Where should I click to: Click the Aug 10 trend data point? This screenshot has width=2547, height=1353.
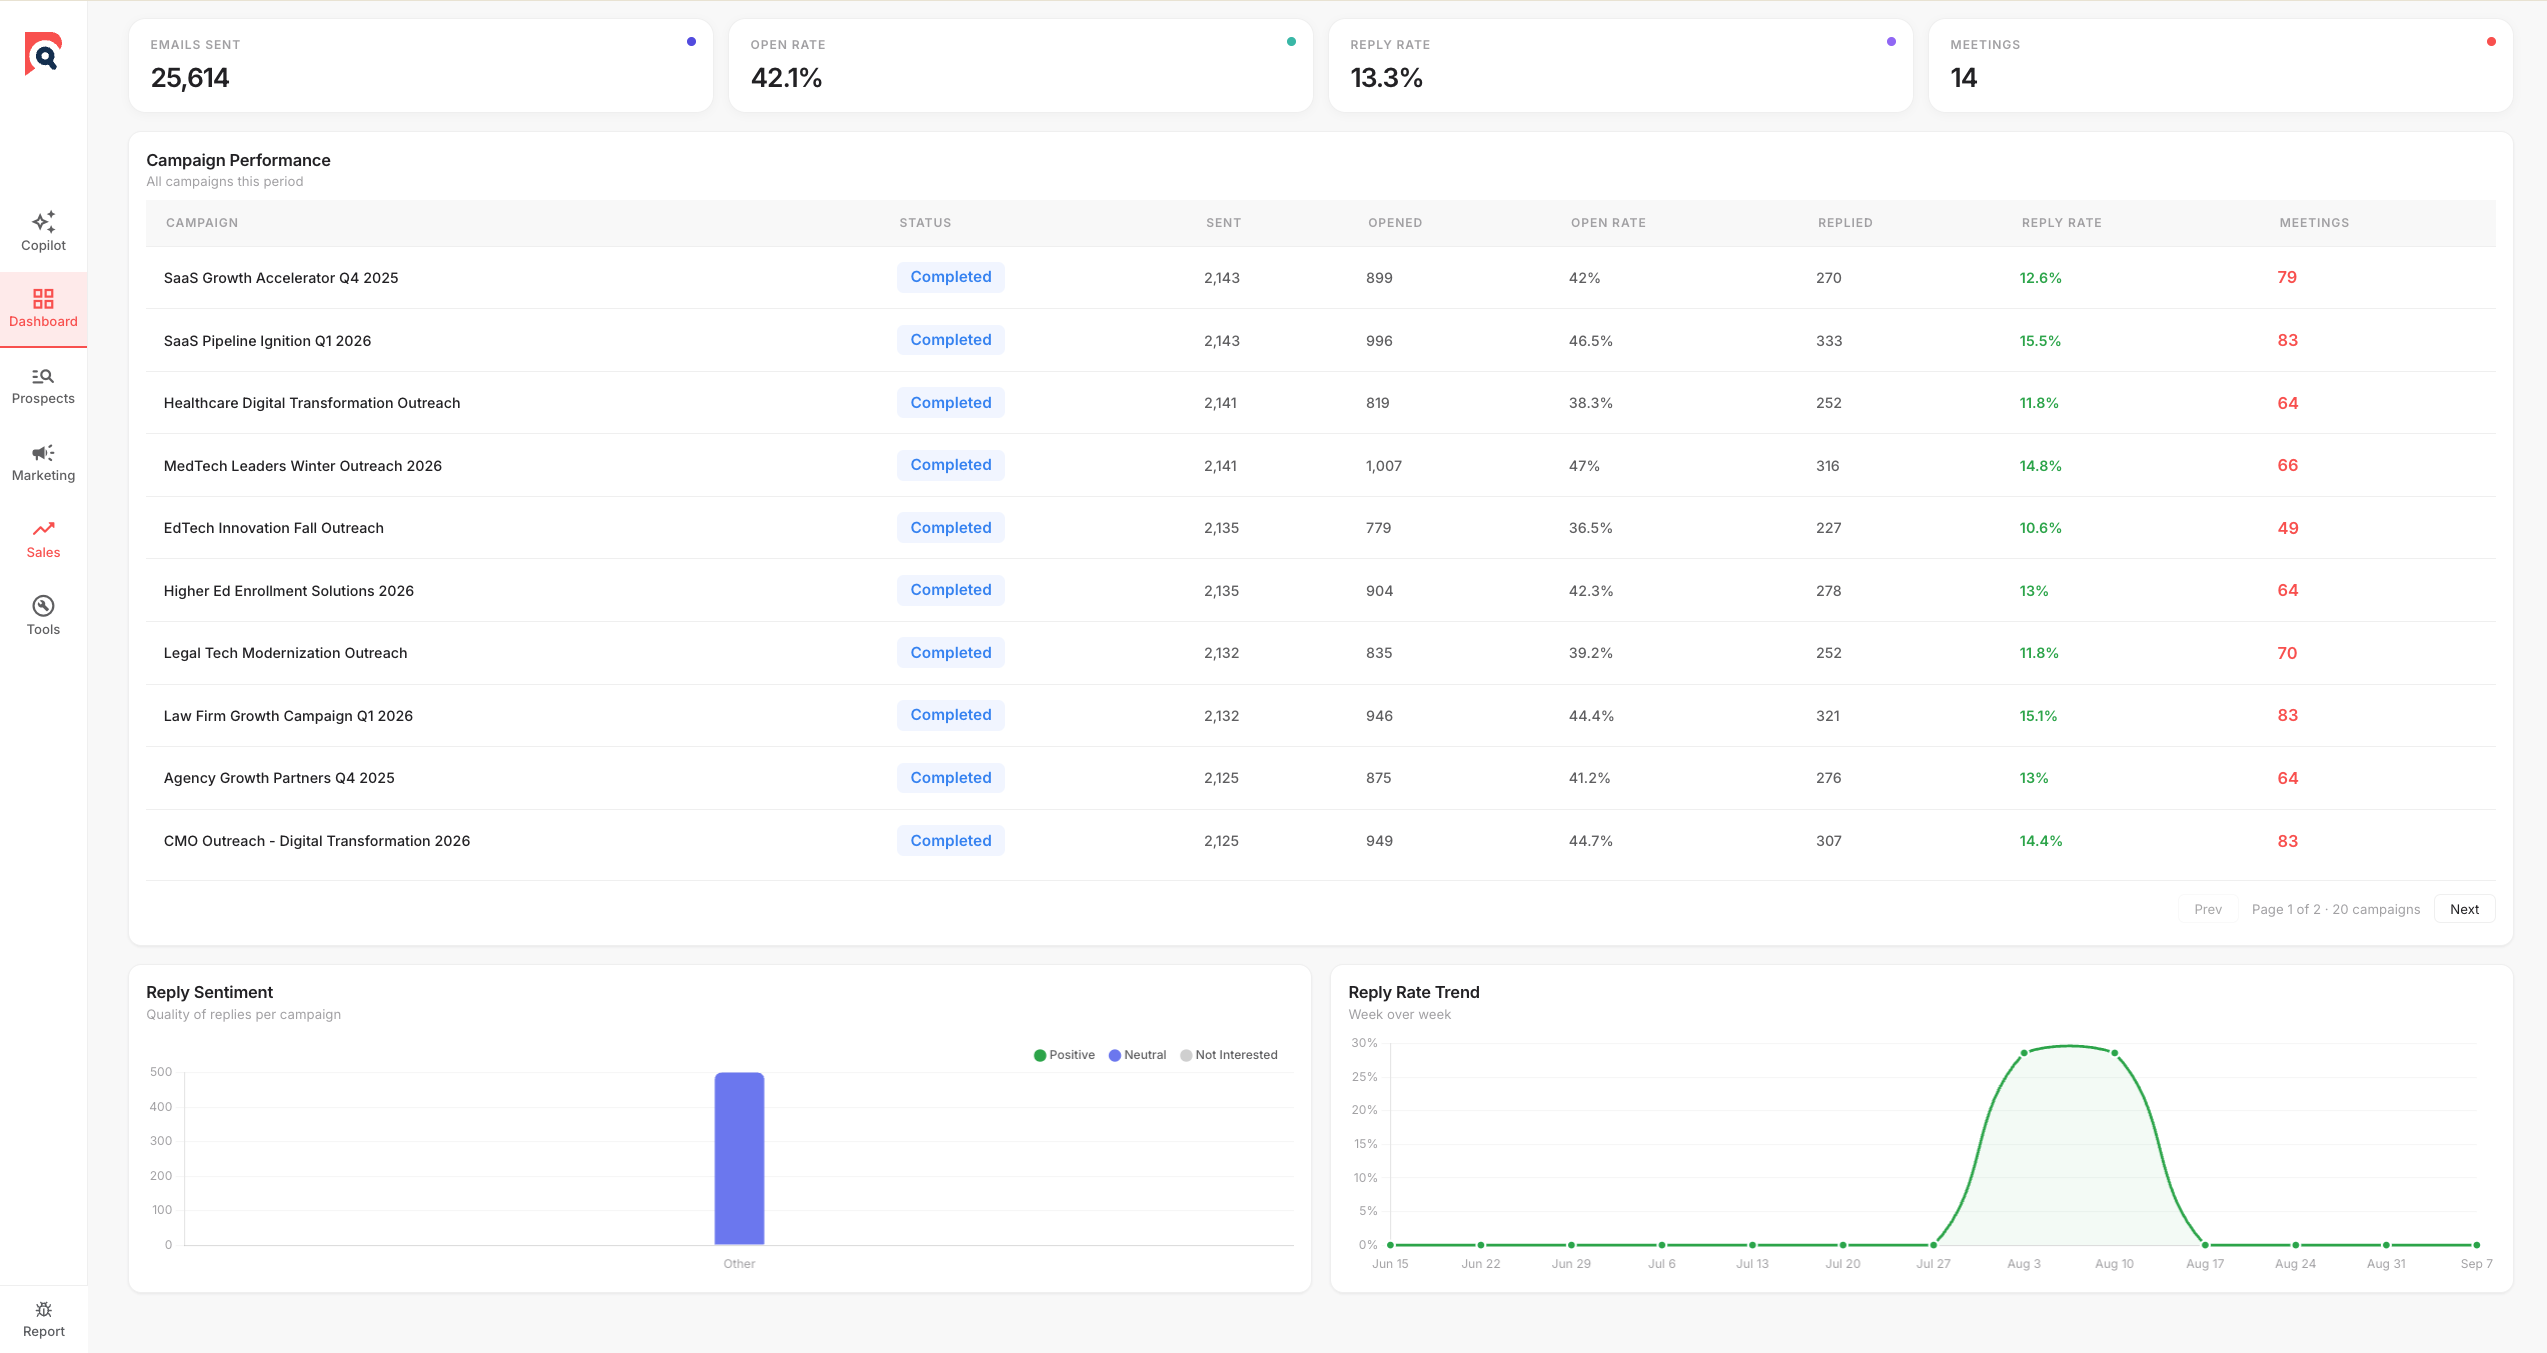click(2114, 1052)
